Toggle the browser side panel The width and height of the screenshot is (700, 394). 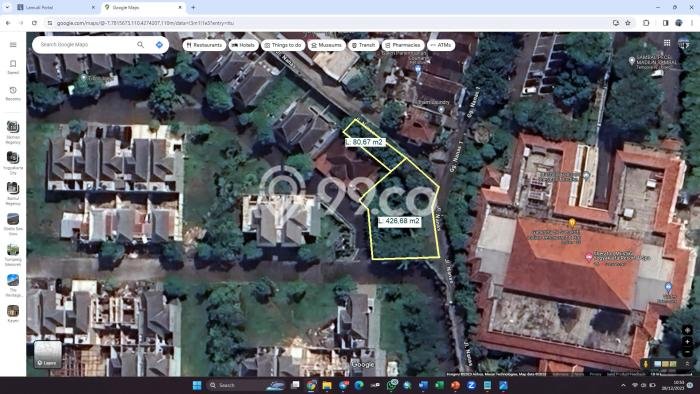[x=665, y=23]
